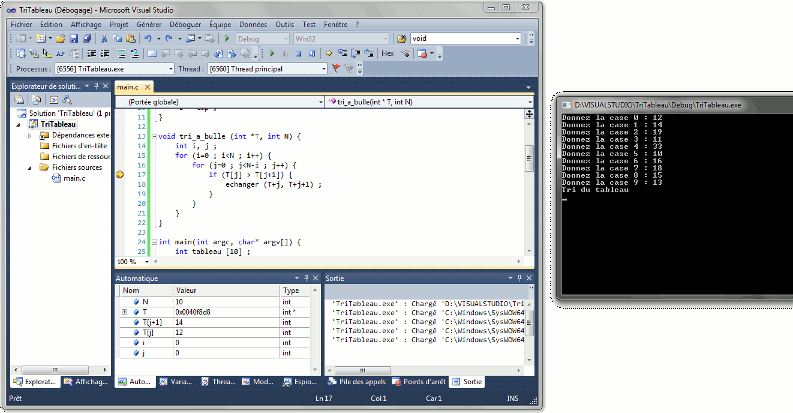This screenshot has width=793, height=413.
Task: Show next statement yellow arrow icon
Action: click(329, 53)
